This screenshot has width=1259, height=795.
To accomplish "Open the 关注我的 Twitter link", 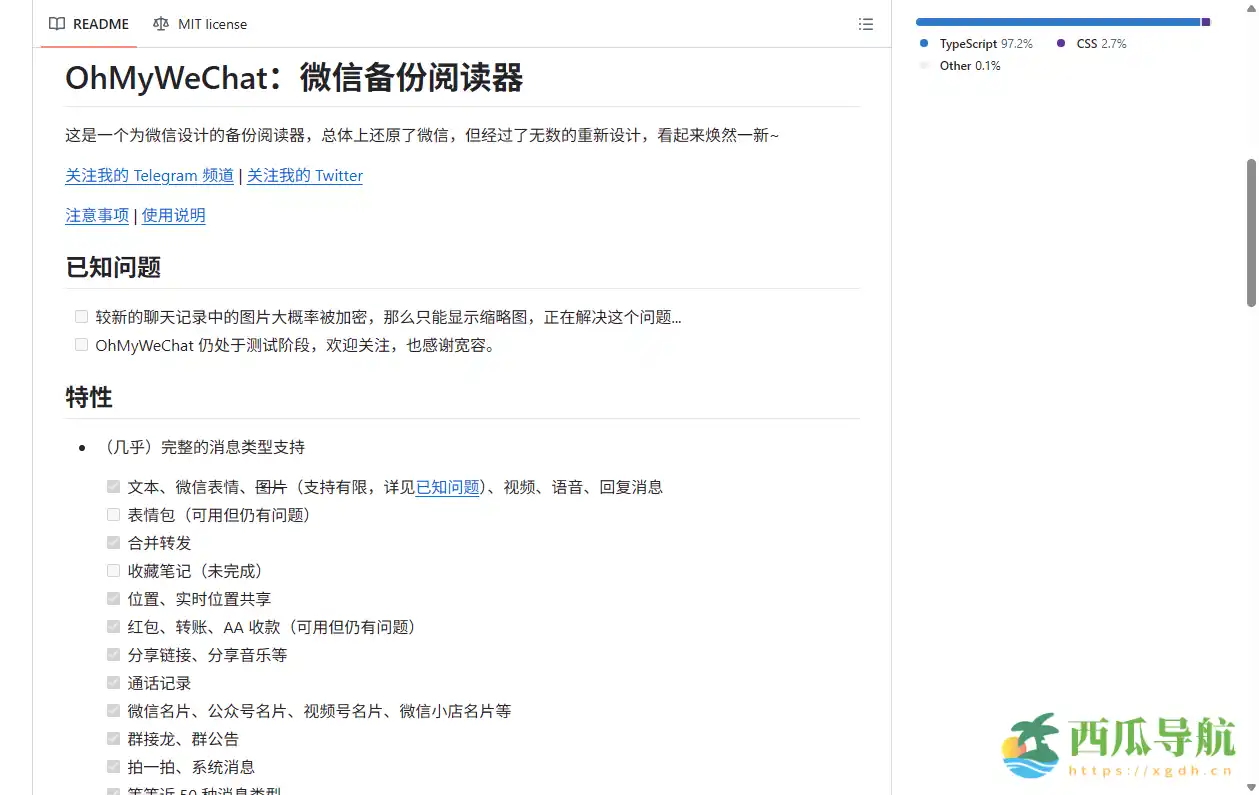I will pos(305,175).
